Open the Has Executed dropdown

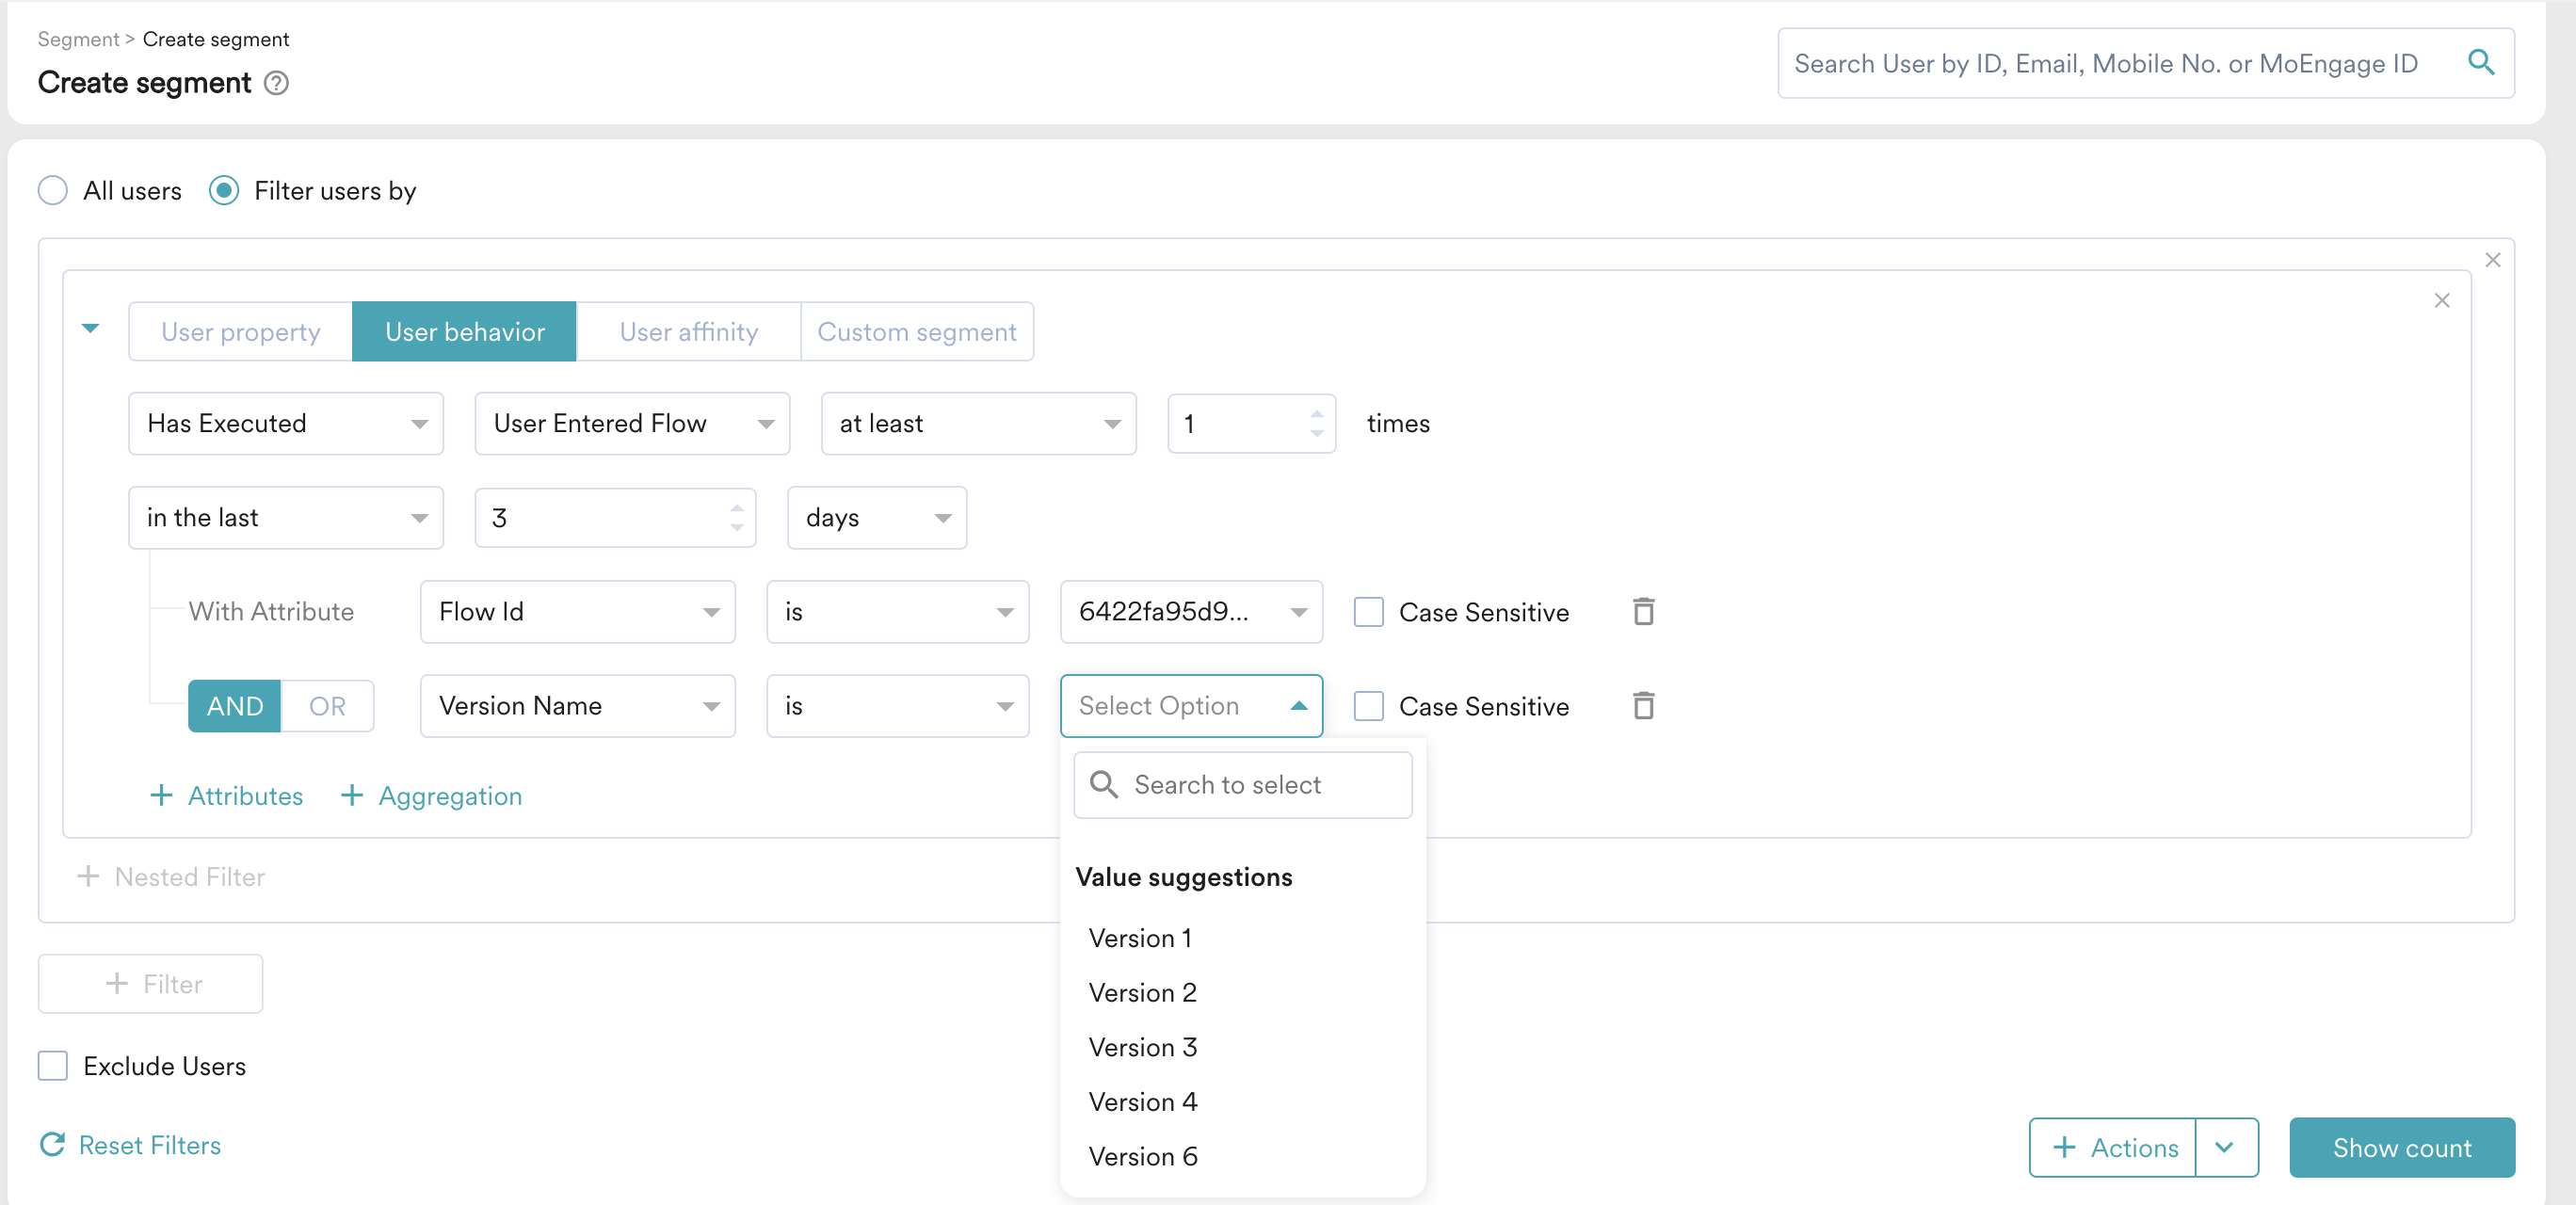[285, 423]
